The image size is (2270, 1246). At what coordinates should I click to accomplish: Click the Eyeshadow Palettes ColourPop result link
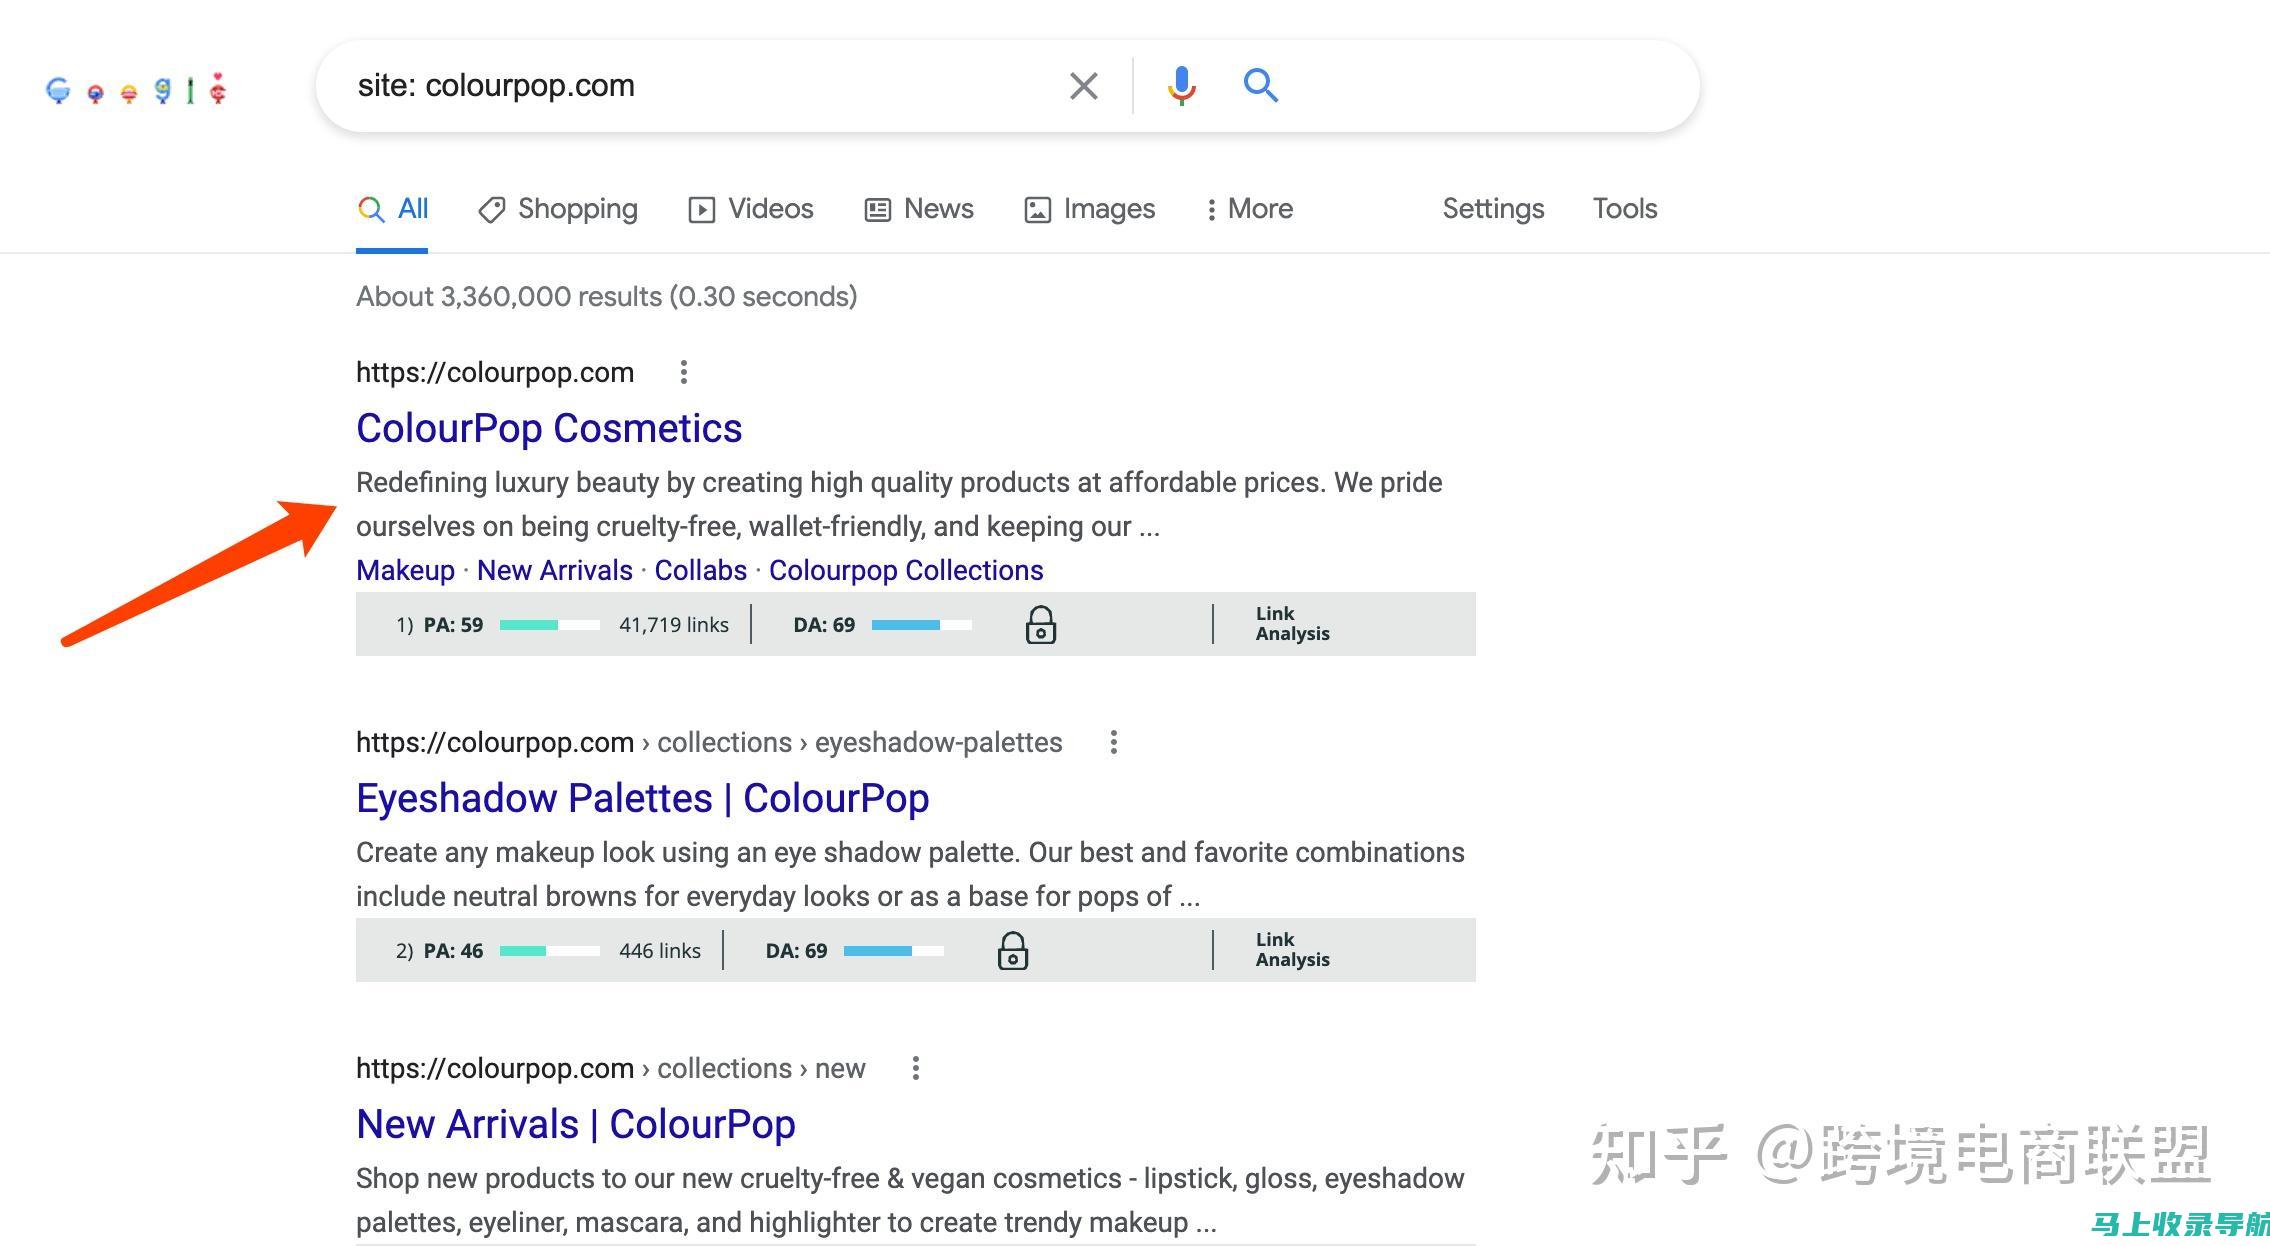tap(643, 798)
